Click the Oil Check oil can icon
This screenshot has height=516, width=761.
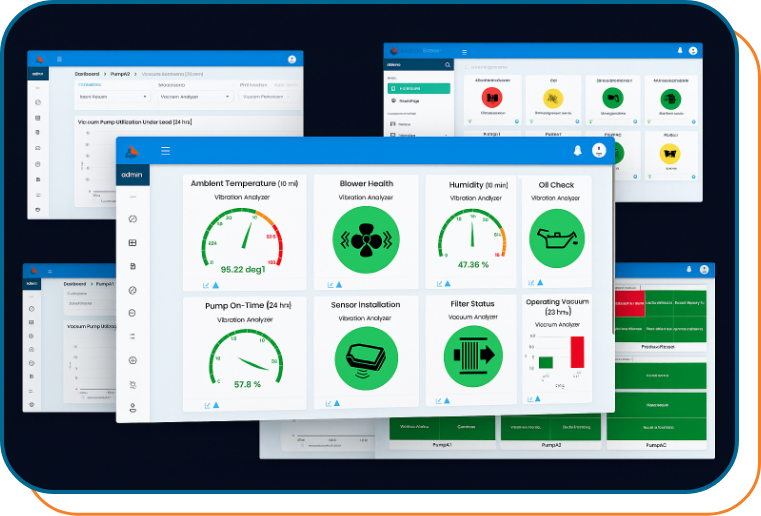coord(557,238)
